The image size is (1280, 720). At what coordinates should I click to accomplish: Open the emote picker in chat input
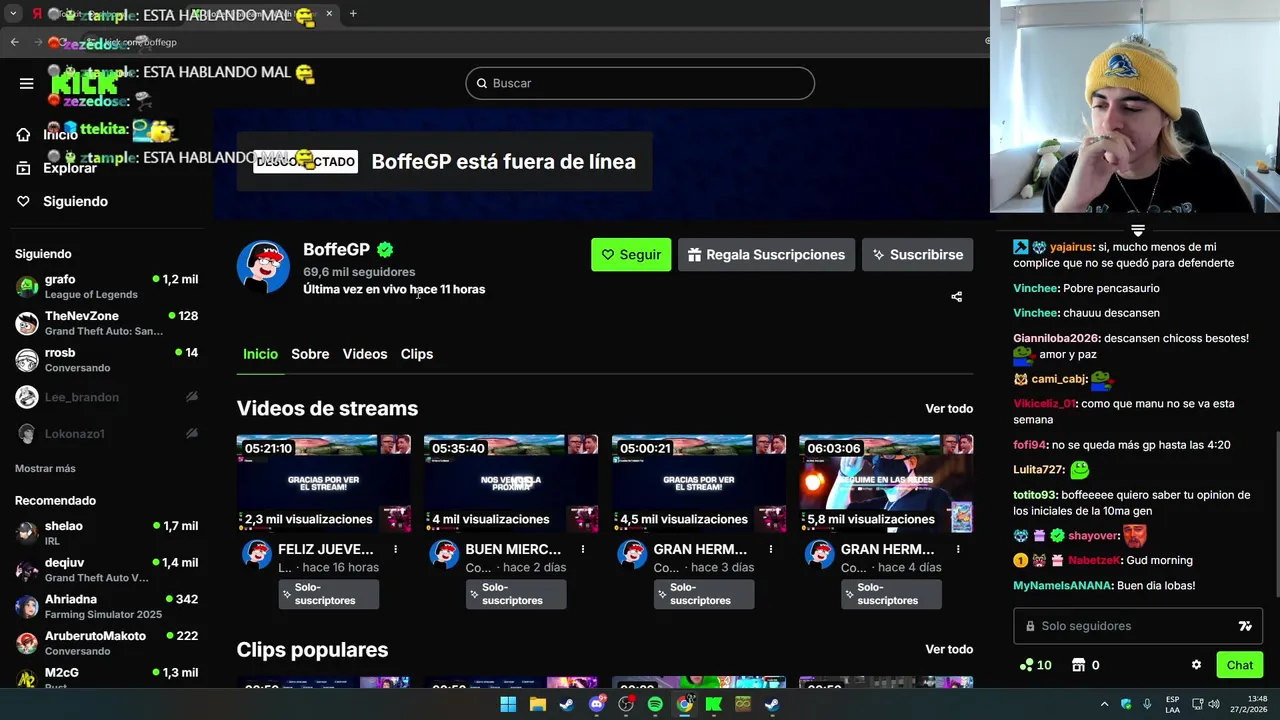(x=1245, y=626)
